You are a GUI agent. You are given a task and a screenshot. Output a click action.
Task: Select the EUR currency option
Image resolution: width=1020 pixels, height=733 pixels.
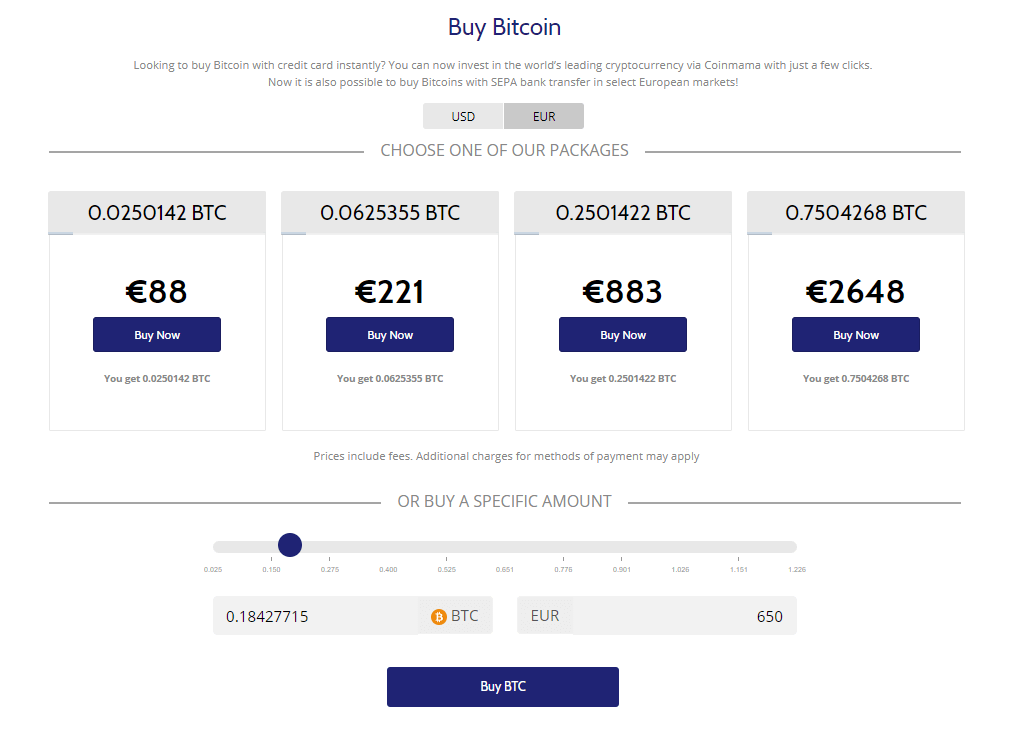tap(544, 116)
